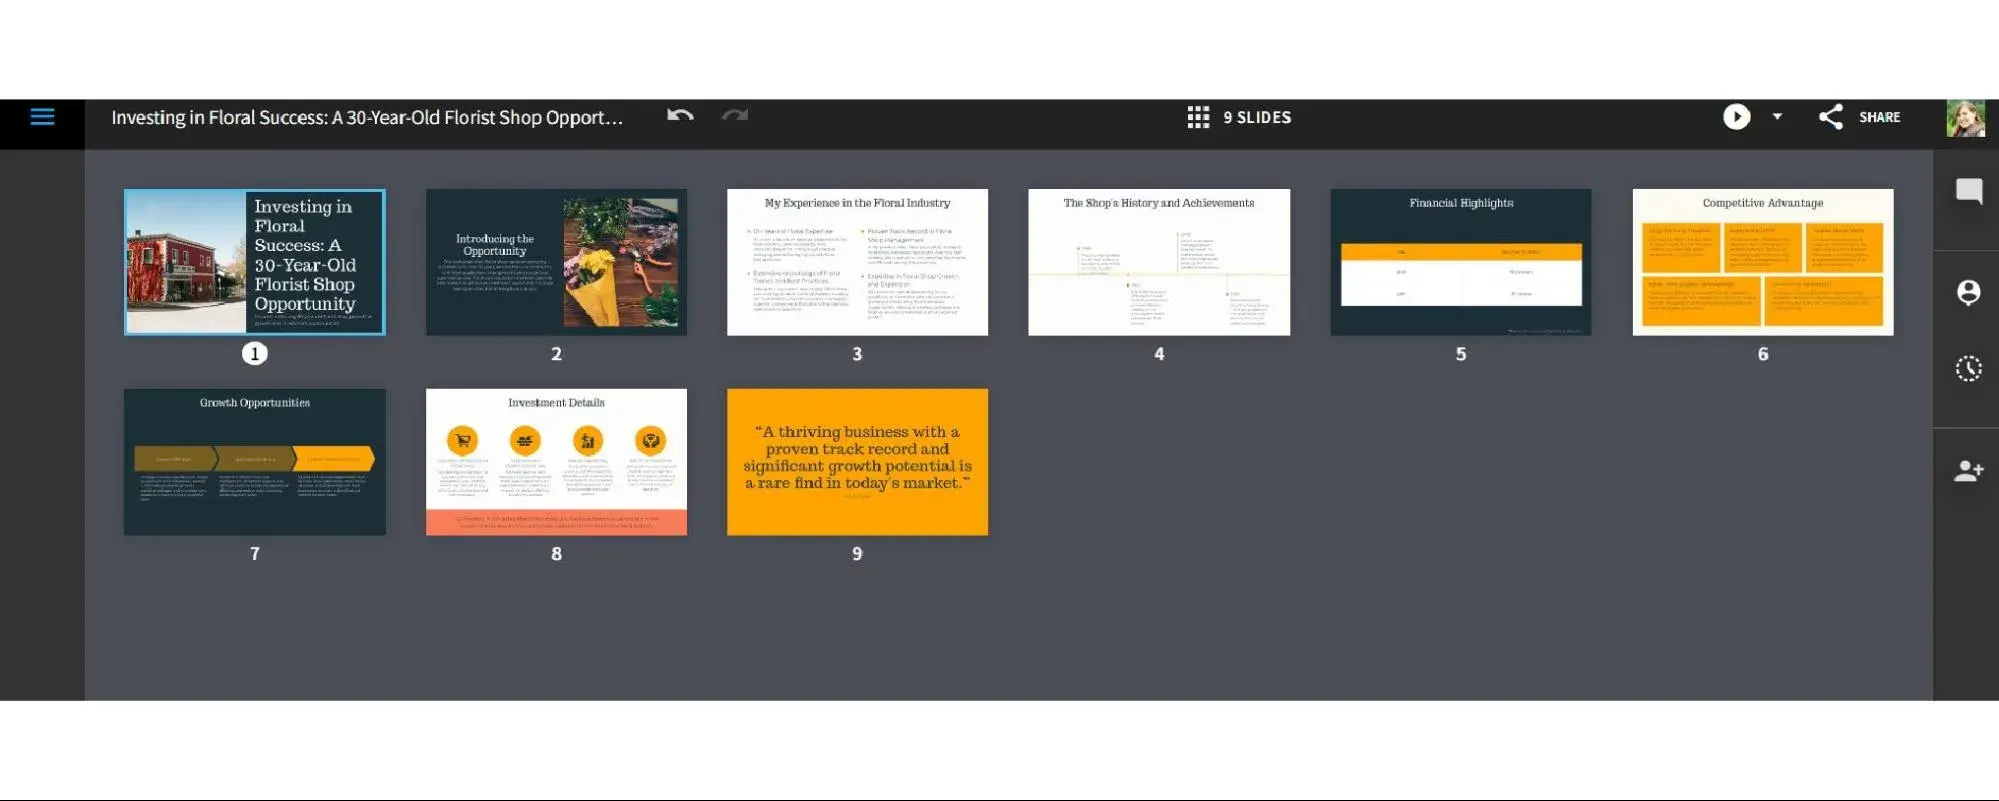Select the Financial Highlights slide thumbnail
This screenshot has height=801, width=1999.
pos(1460,262)
